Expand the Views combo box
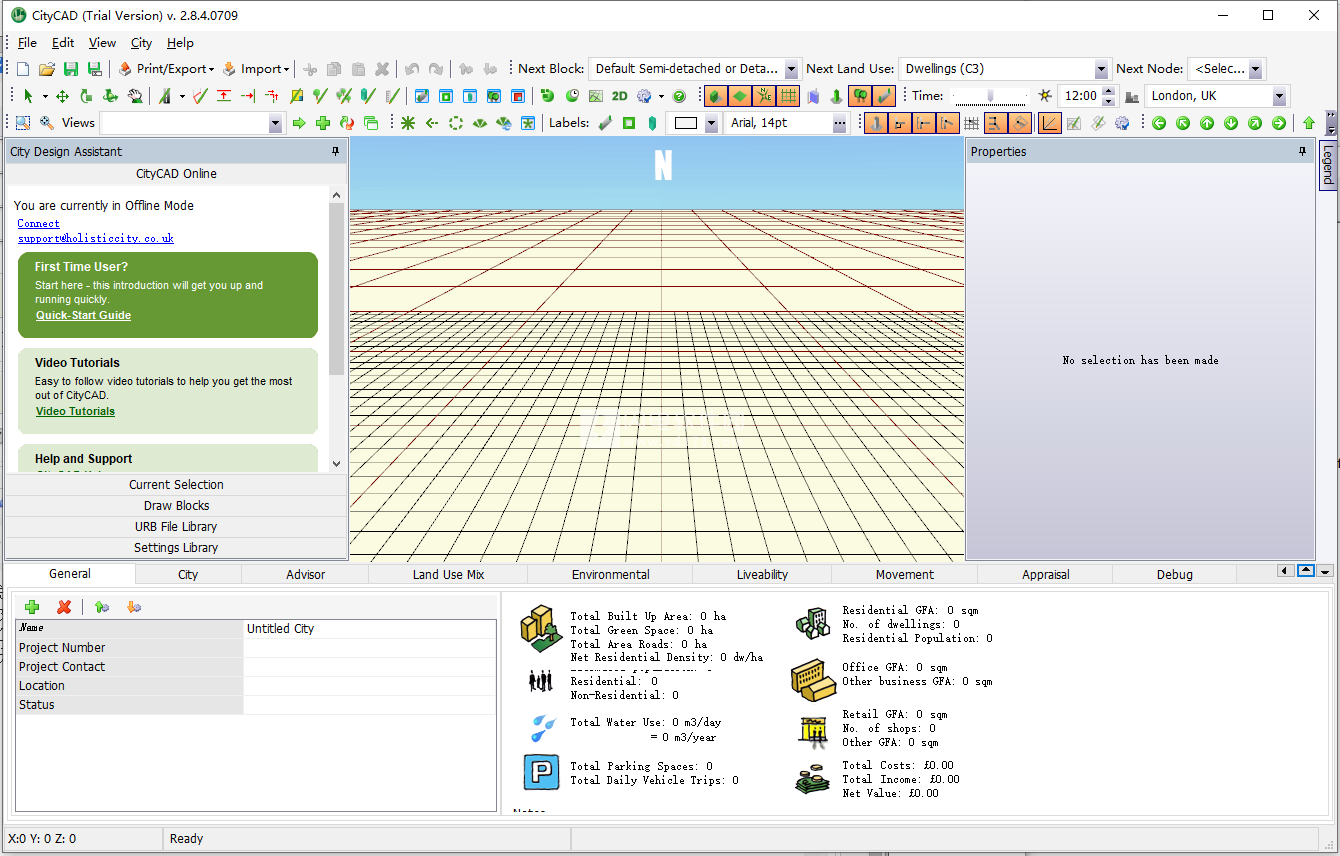Screen dimensions: 1340x856 [276, 123]
